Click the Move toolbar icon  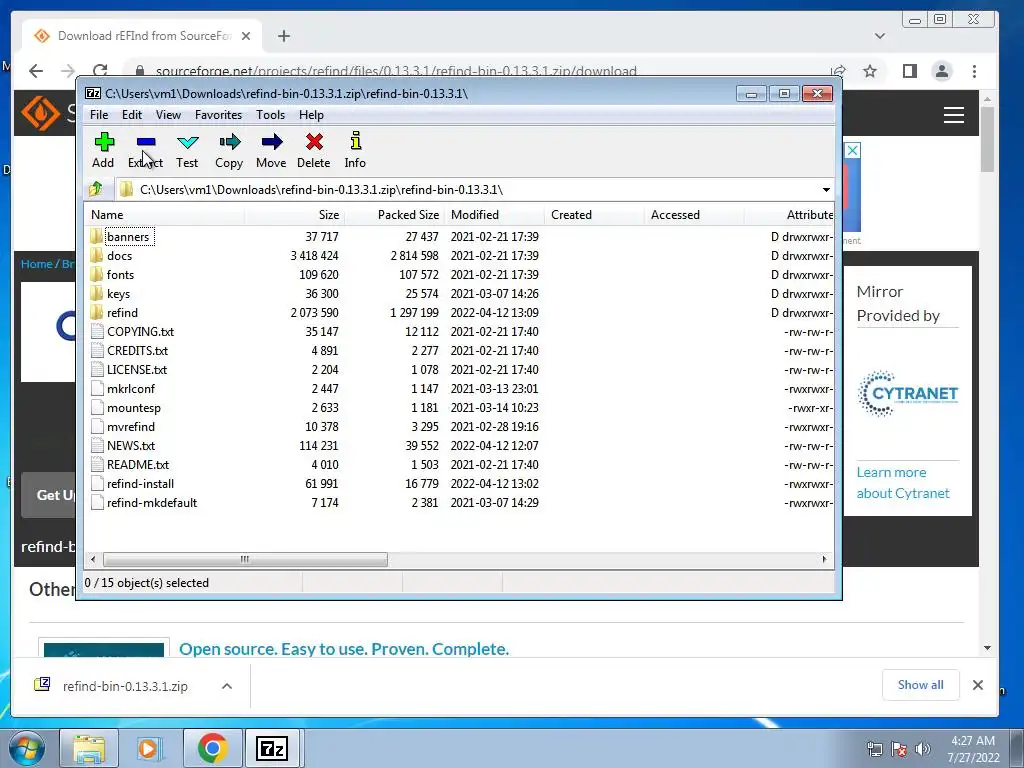pos(271,150)
